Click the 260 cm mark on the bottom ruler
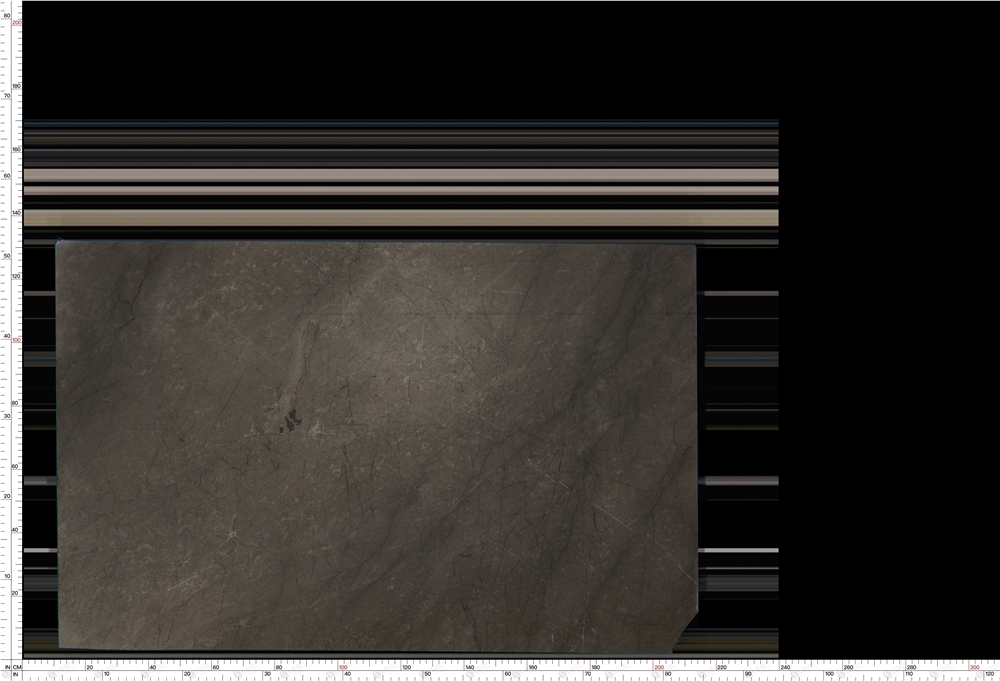 (848, 668)
